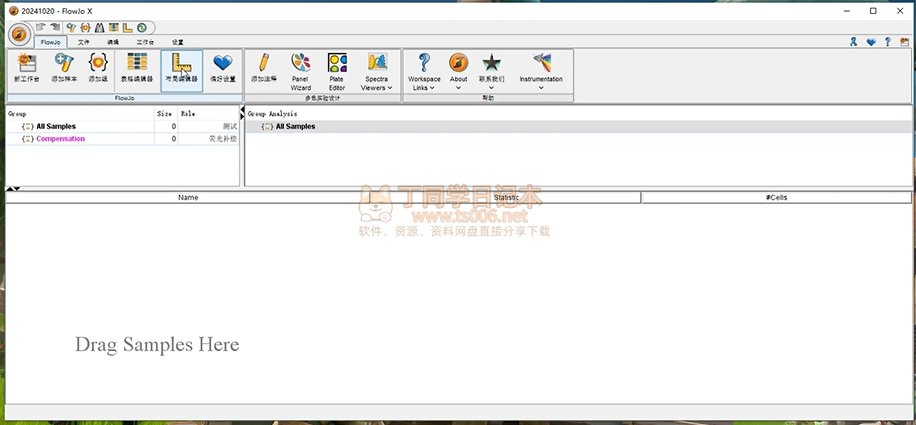916x425 pixels.
Task: Click green circular arrow in quick access toolbar
Action: pyautogui.click(x=141, y=27)
